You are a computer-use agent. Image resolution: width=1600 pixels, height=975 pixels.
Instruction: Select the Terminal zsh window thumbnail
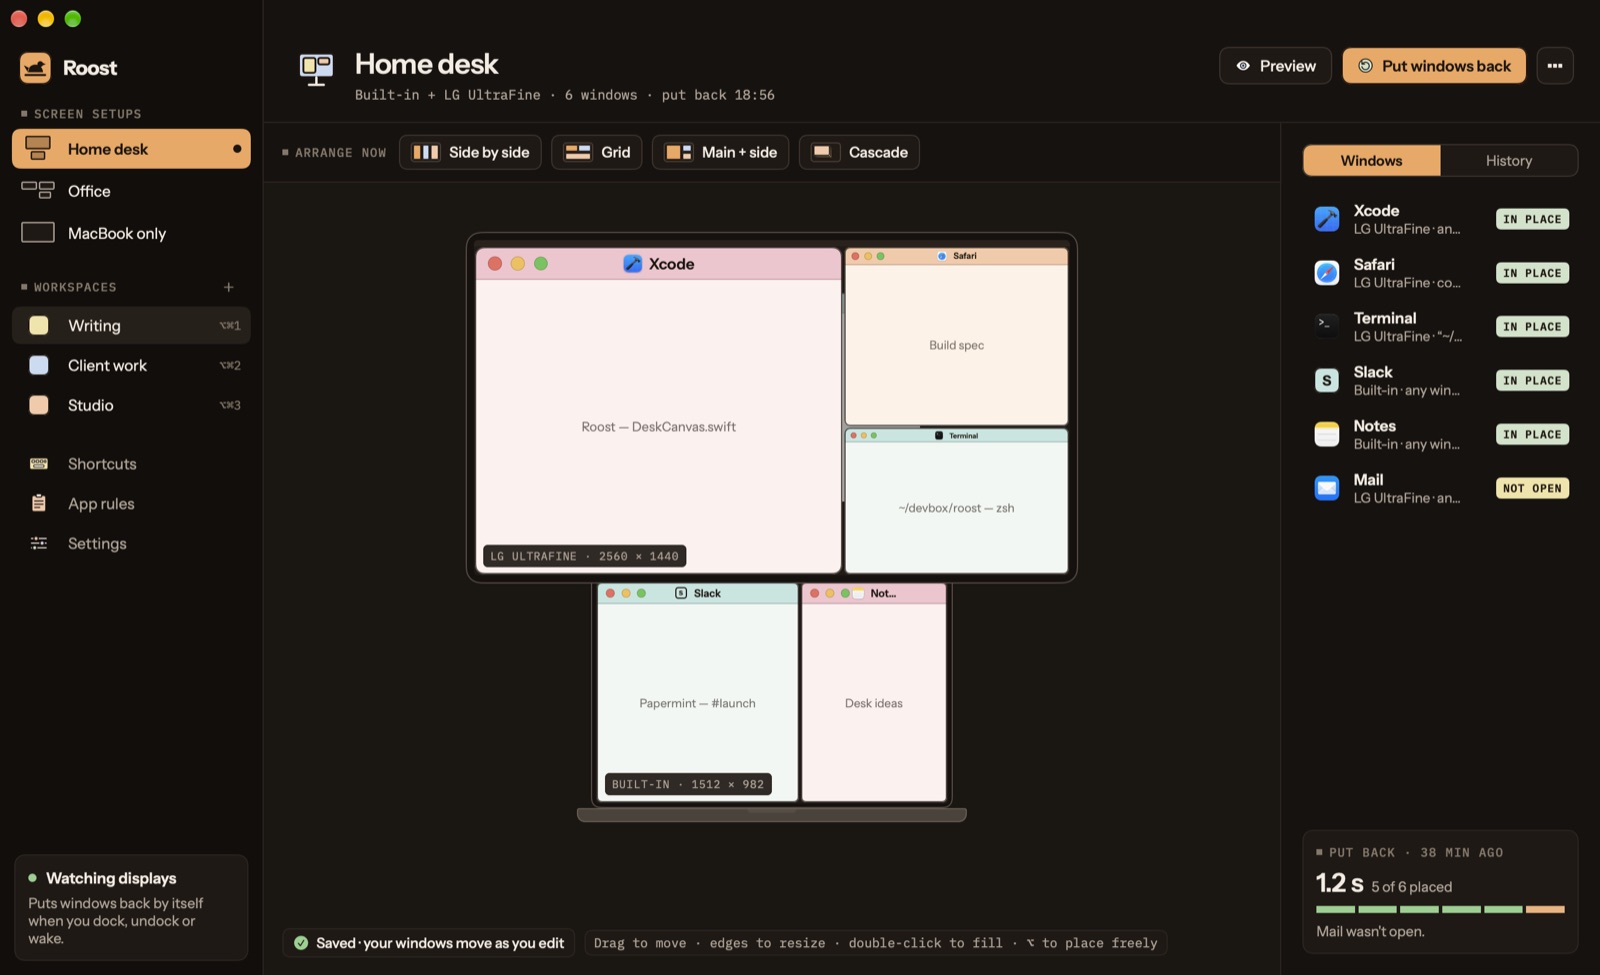(x=957, y=501)
